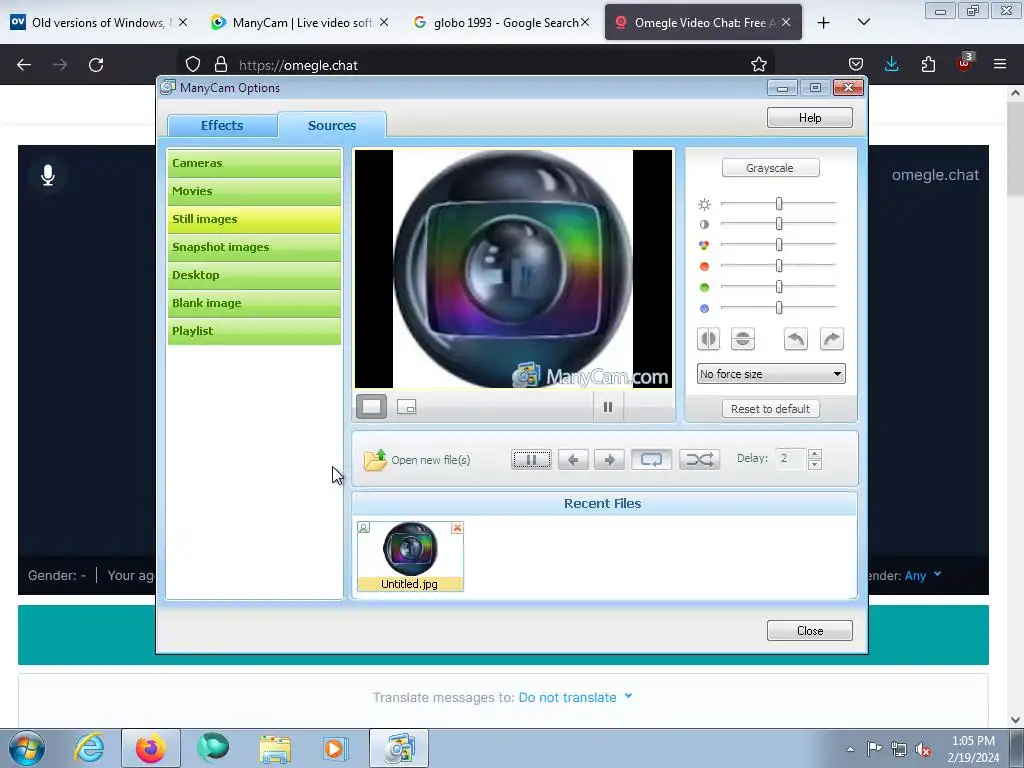This screenshot has height=768, width=1024.
Task: Select the Playlist source
Action: pos(254,331)
